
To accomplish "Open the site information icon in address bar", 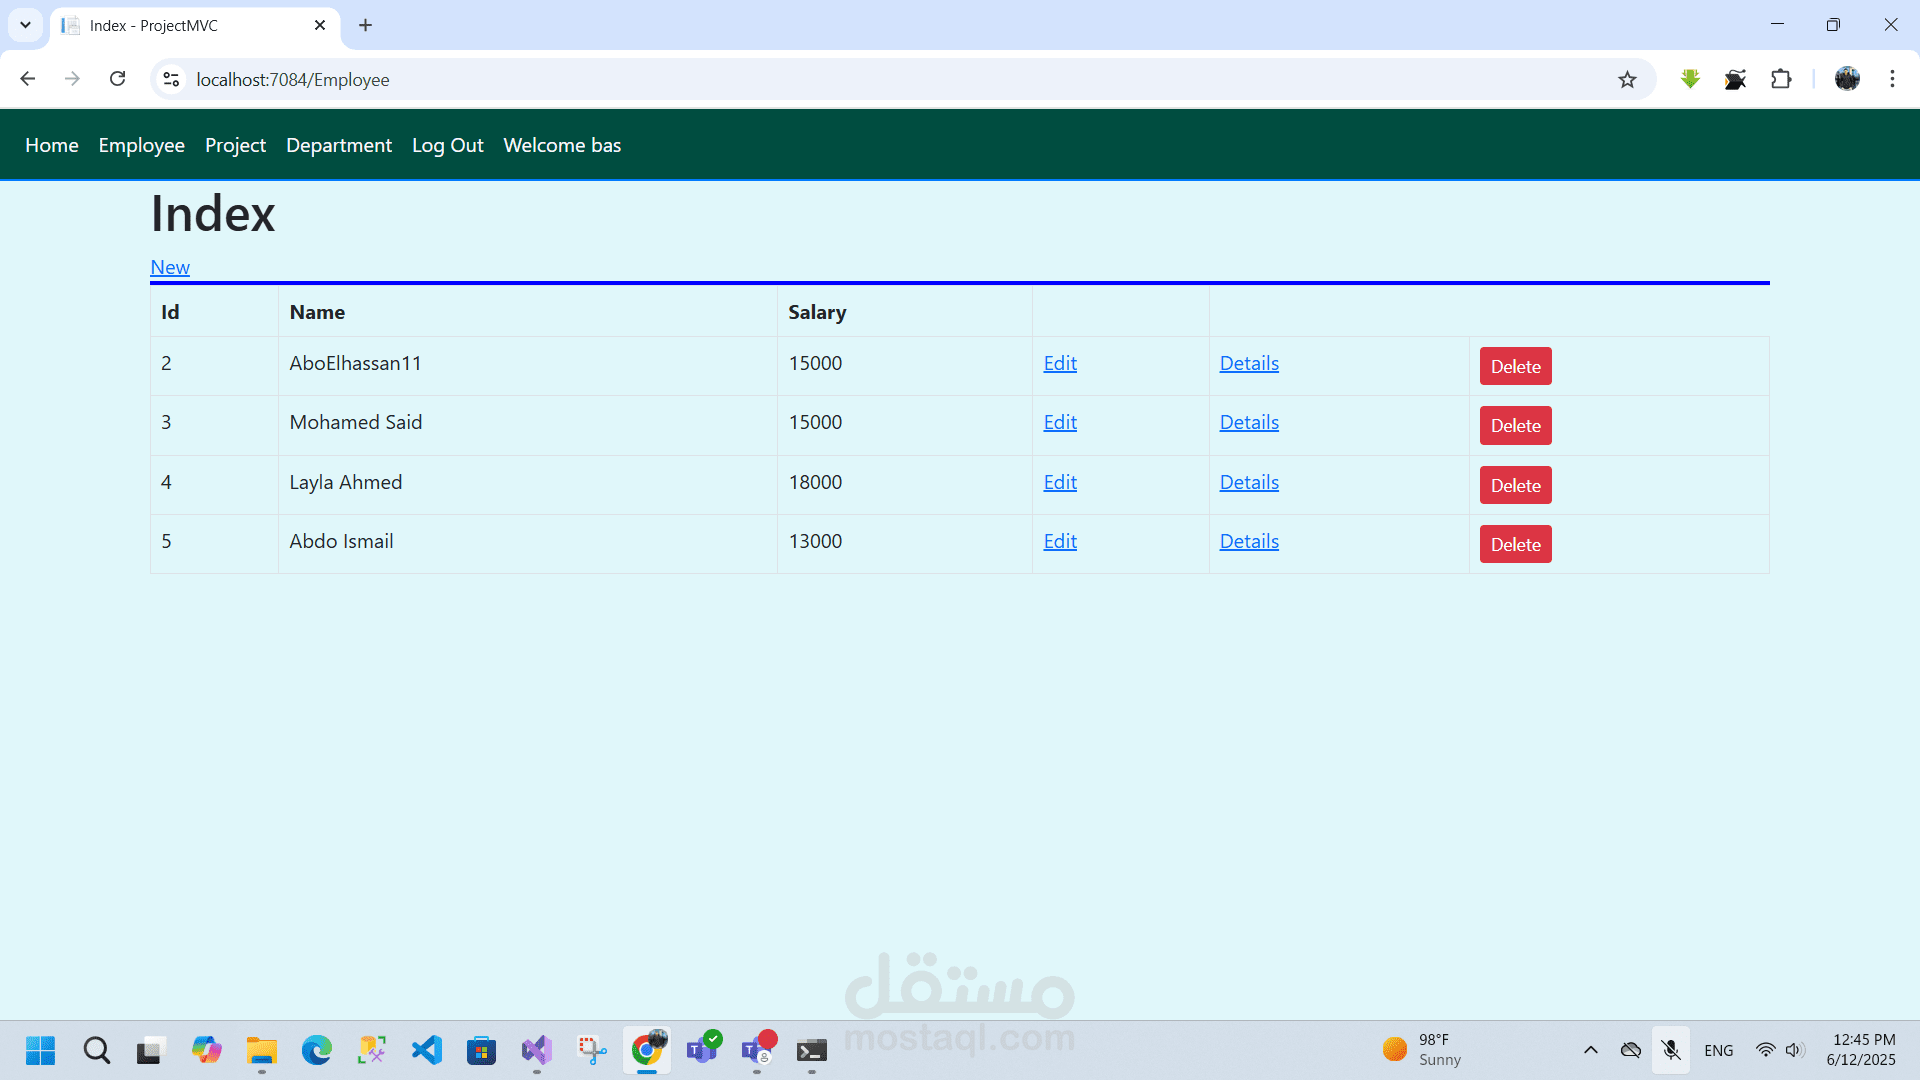I will click(x=171, y=79).
